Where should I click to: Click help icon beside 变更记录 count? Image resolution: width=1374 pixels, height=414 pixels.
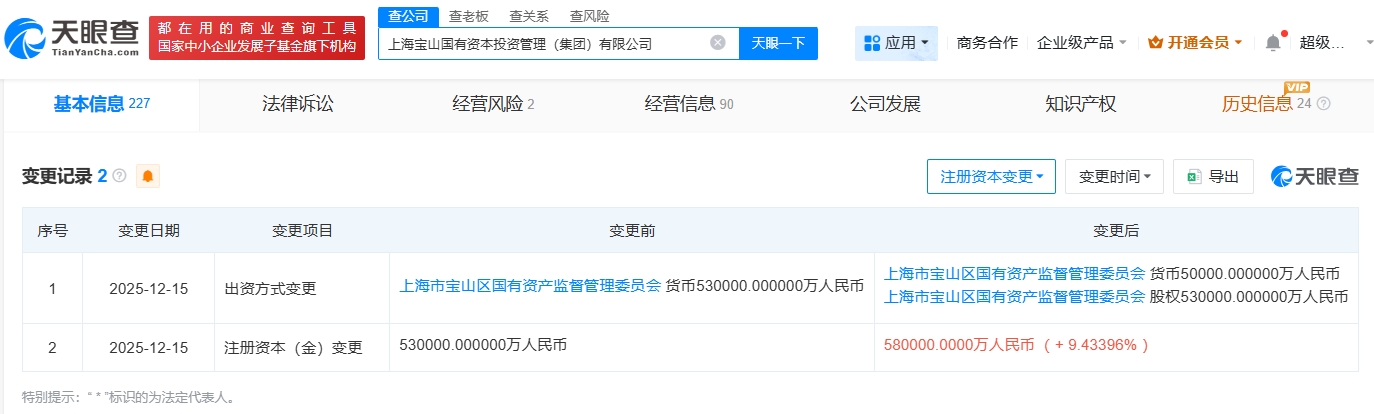pos(120,177)
